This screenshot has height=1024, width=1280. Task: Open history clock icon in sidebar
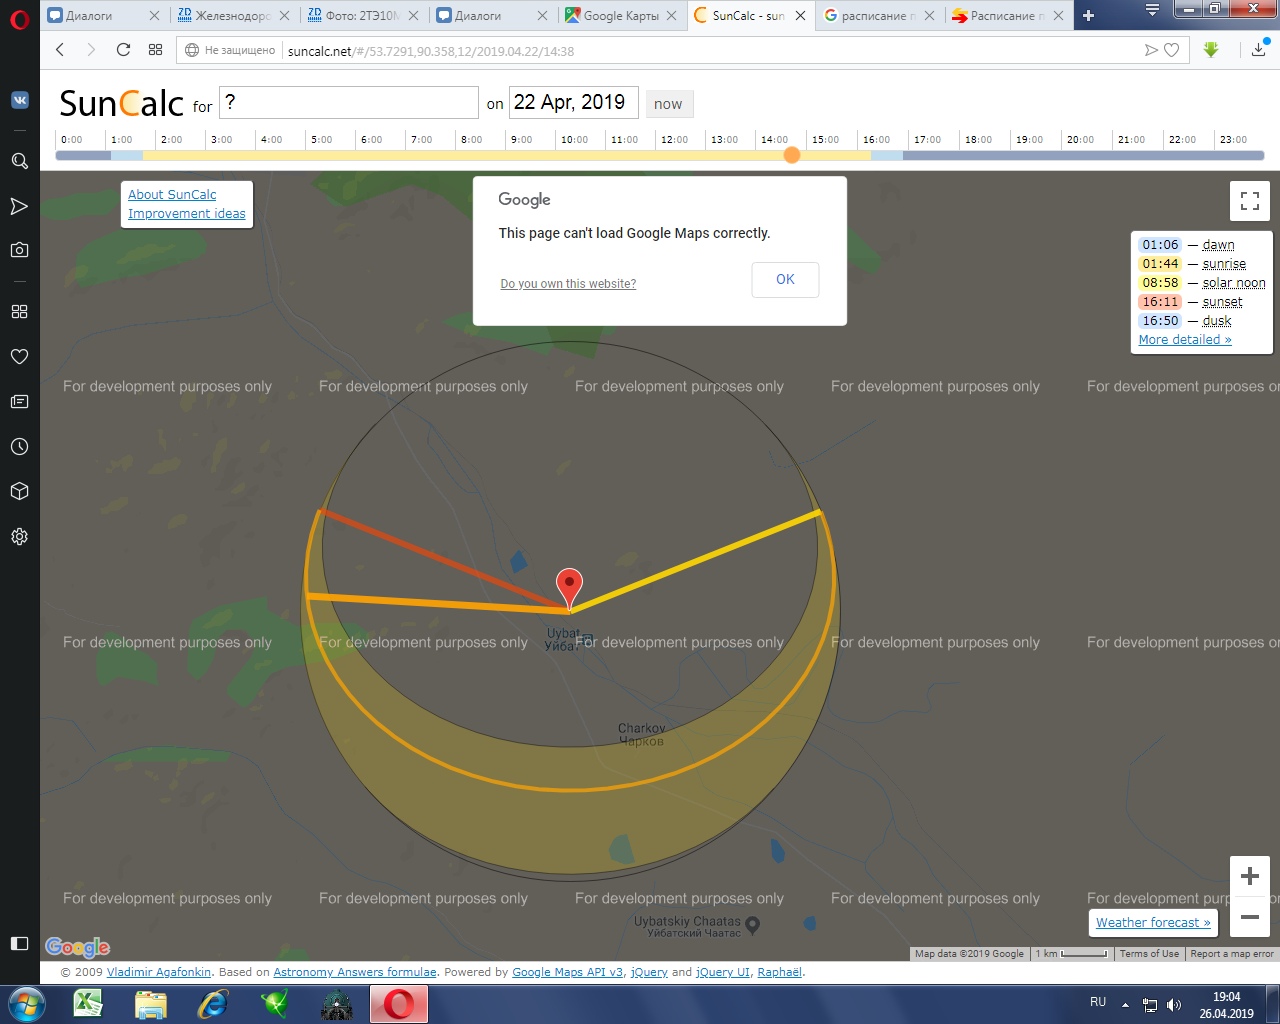tap(19, 447)
